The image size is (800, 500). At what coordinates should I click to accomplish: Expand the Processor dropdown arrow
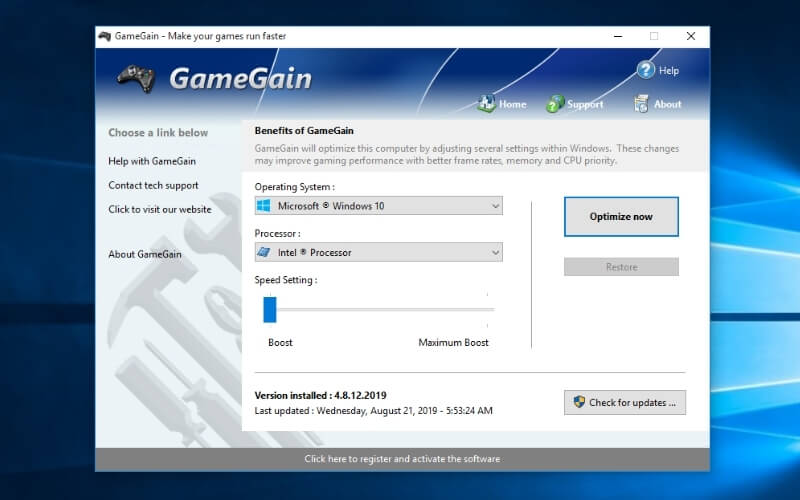point(495,253)
